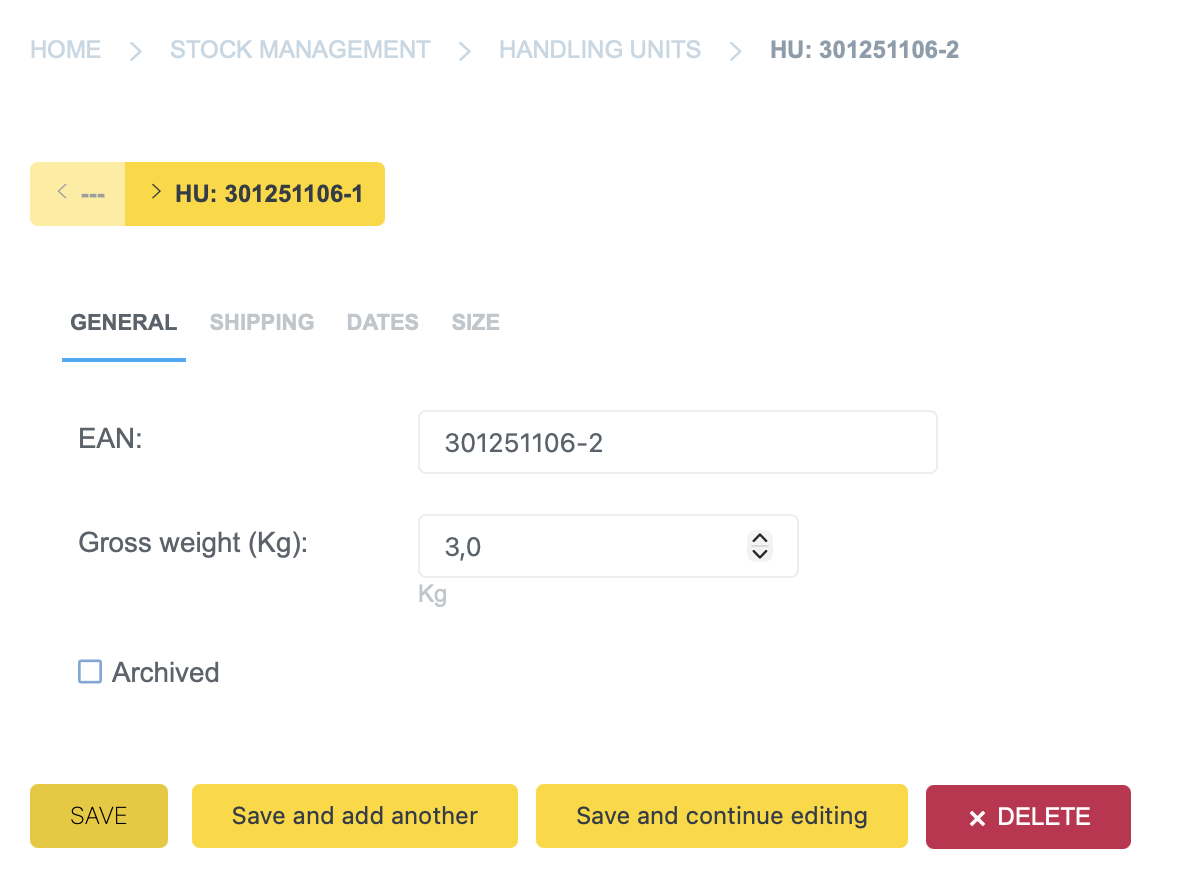Go to Home breadcrumb link
Viewport: 1180px width, 882px height.
(66, 49)
